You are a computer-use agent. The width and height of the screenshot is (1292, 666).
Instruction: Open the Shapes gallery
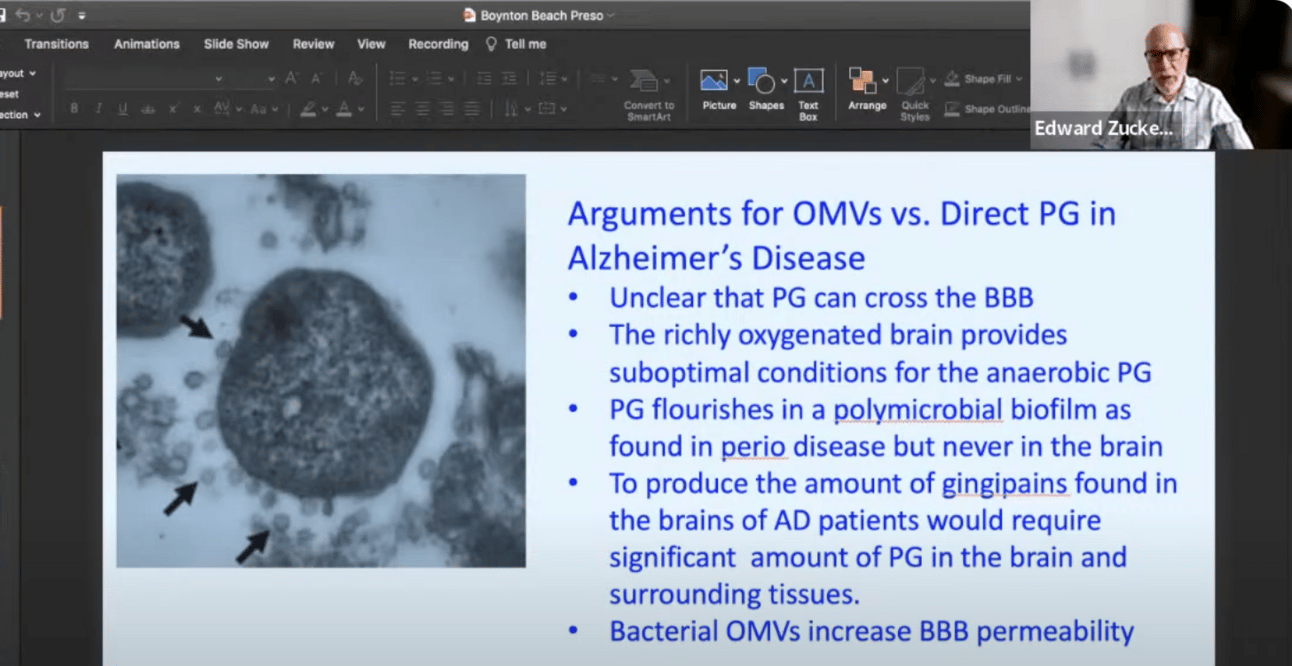766,88
